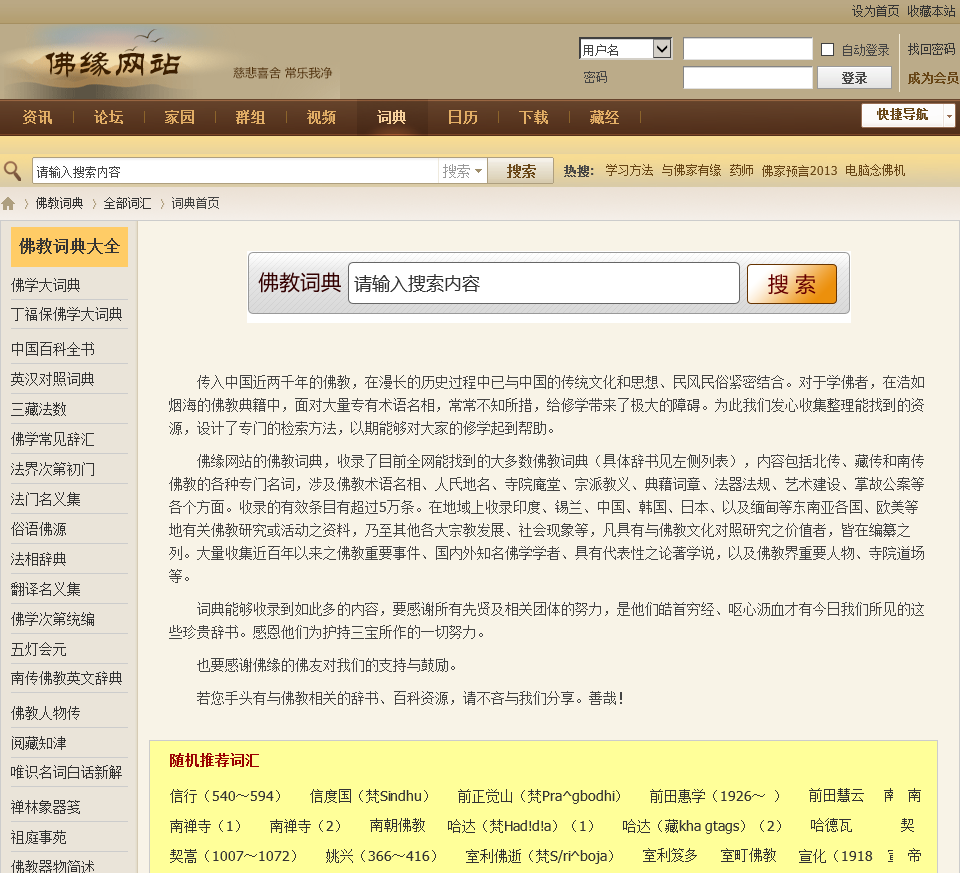Open 法界次第初门 in sidebar
The width and height of the screenshot is (960, 873).
pos(53,469)
